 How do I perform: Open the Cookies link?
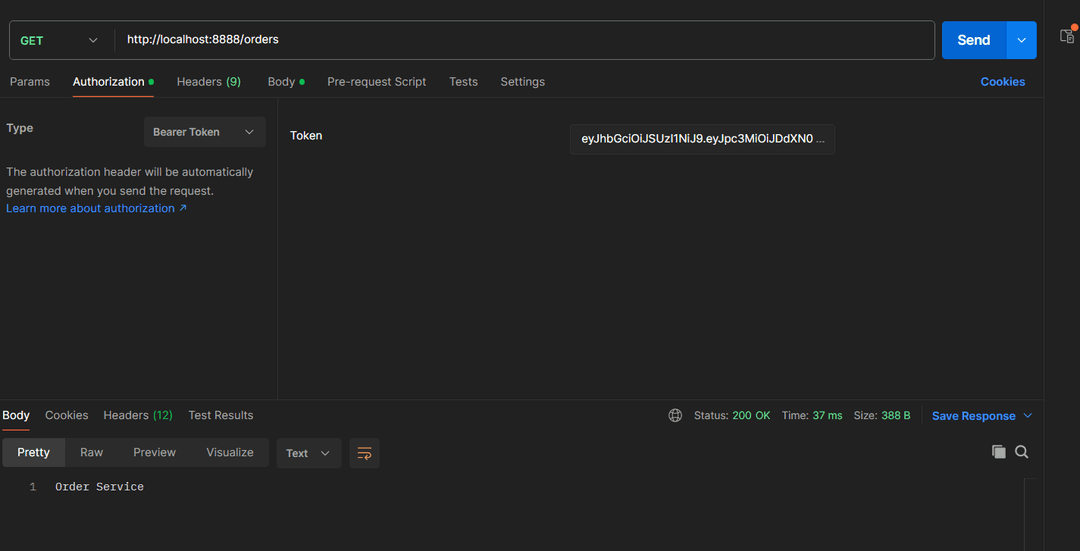tap(1002, 82)
